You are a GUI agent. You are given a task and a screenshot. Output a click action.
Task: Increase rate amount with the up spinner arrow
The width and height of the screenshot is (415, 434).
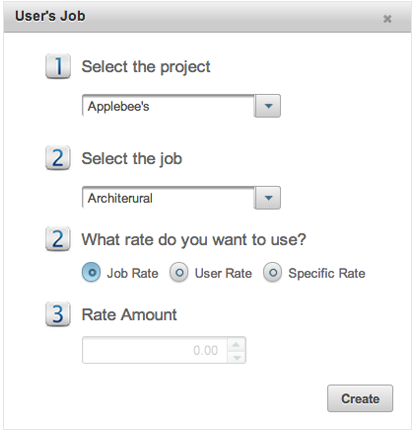coord(236,344)
